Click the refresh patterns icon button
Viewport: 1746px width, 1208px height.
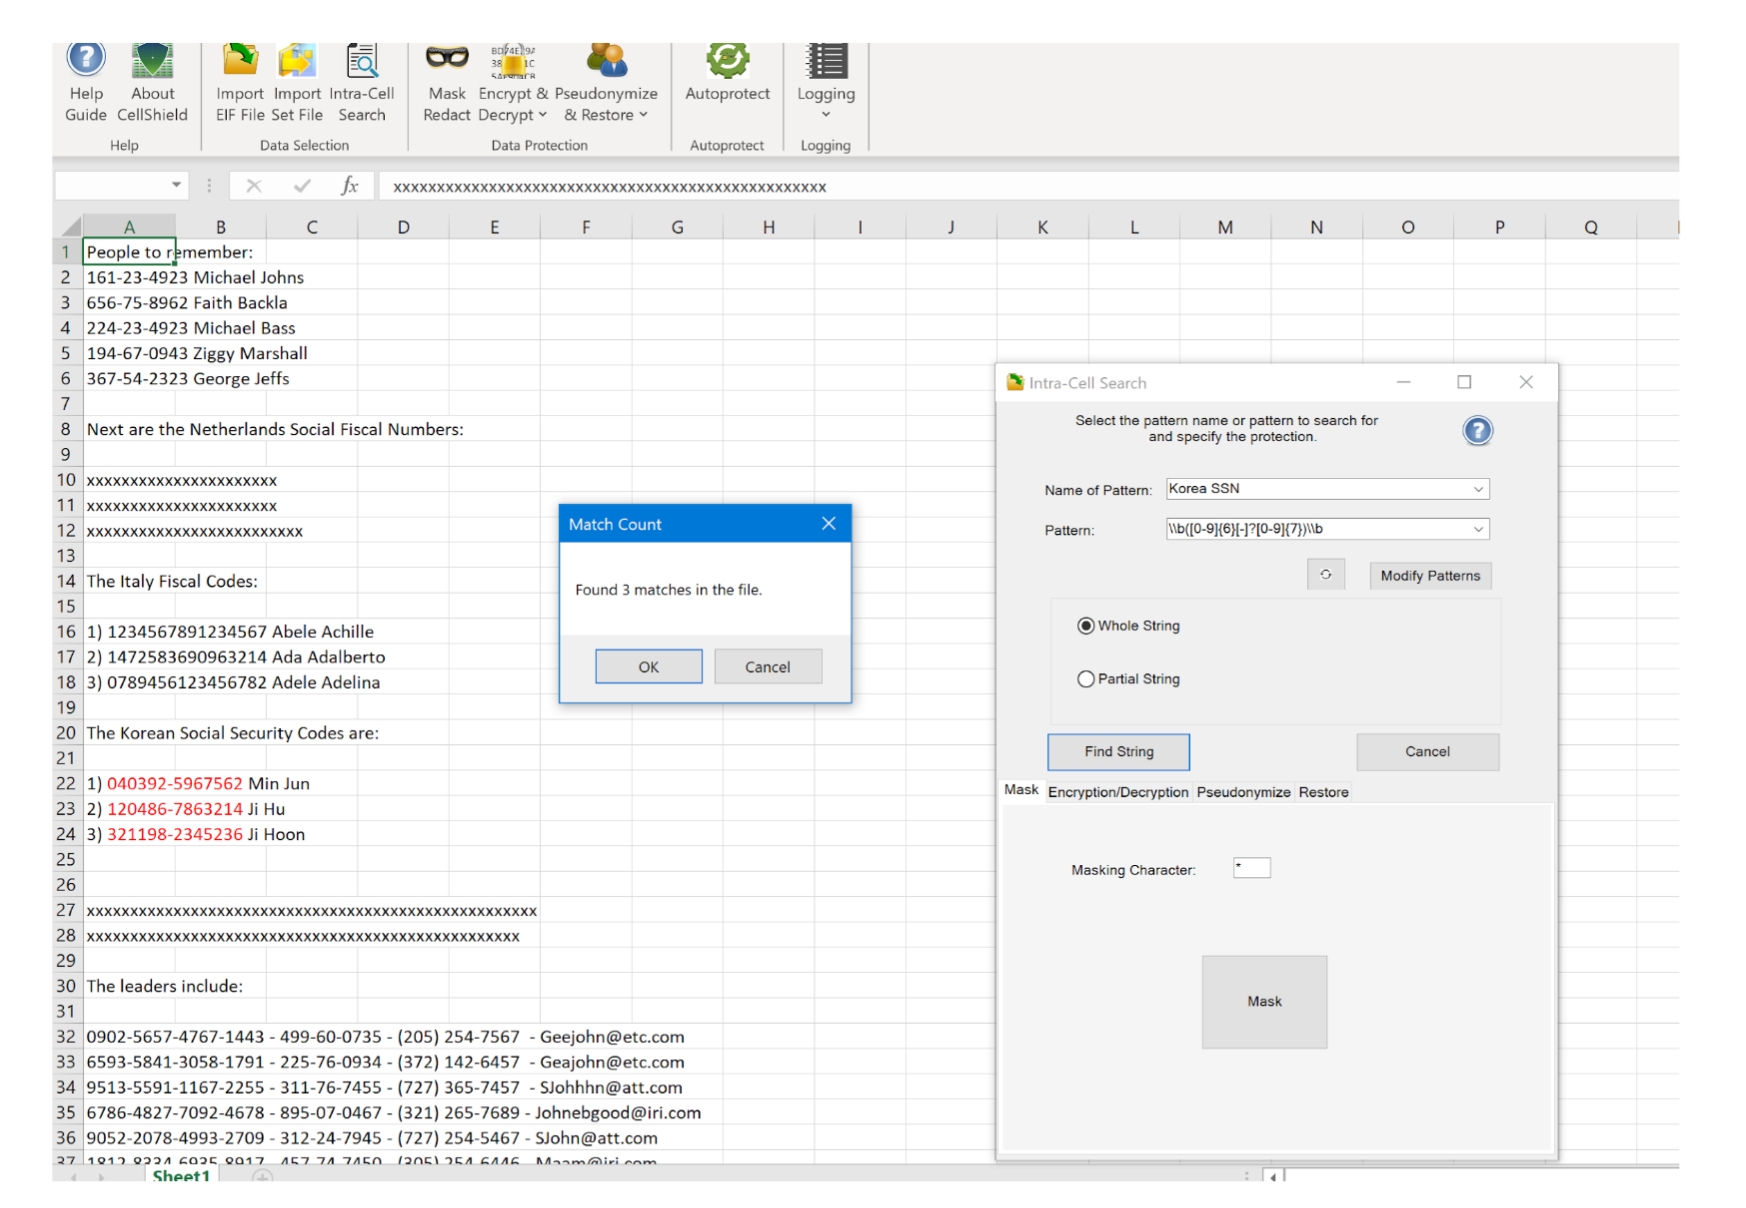coord(1325,575)
